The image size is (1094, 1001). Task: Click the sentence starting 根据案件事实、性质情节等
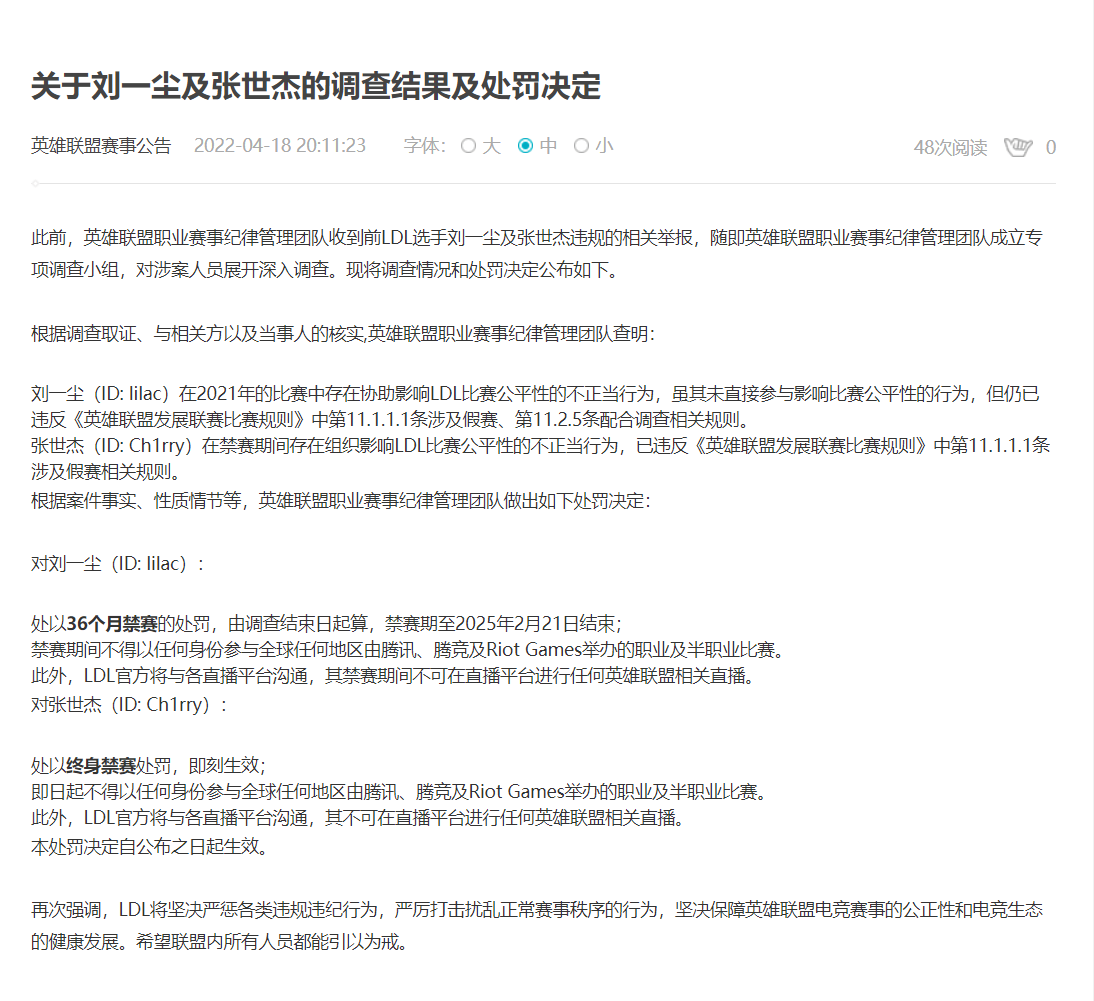pos(342,501)
